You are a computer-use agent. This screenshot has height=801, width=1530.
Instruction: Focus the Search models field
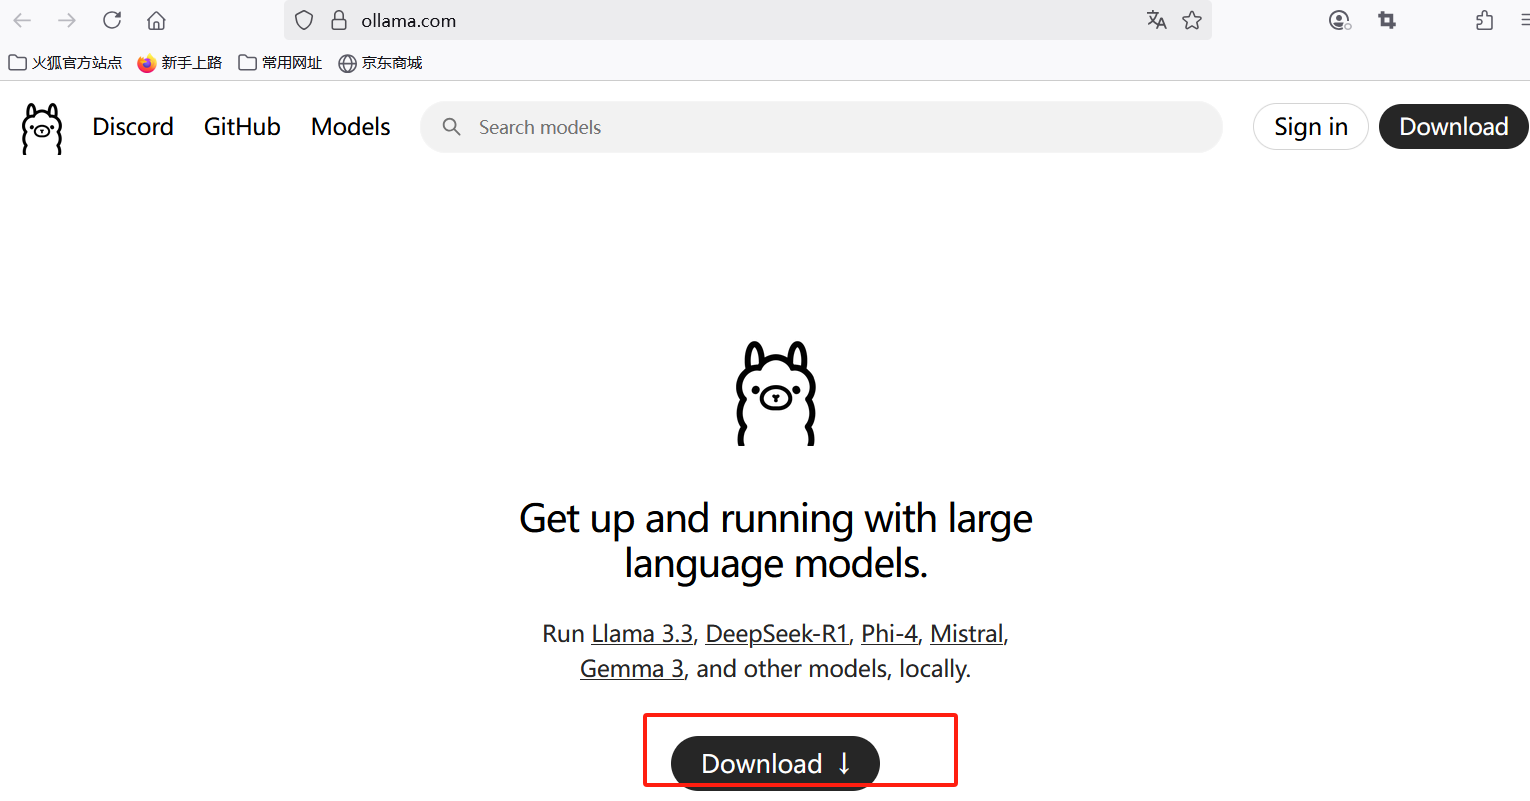[x=821, y=127]
